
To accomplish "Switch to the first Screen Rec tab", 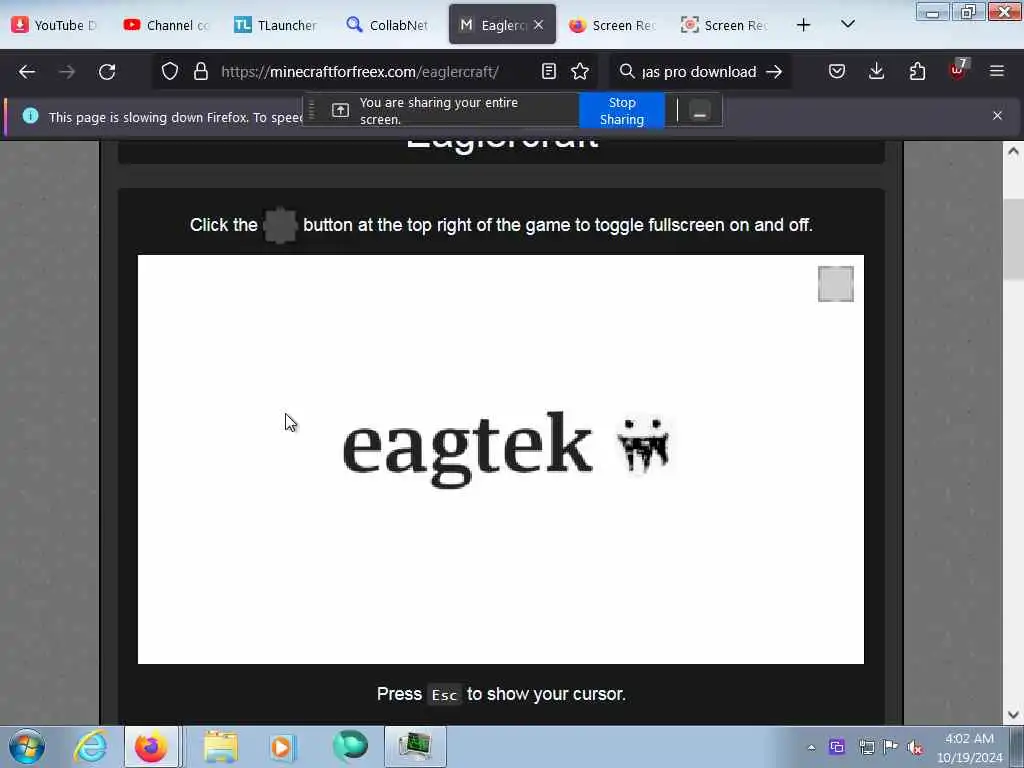I will pyautogui.click(x=613, y=25).
